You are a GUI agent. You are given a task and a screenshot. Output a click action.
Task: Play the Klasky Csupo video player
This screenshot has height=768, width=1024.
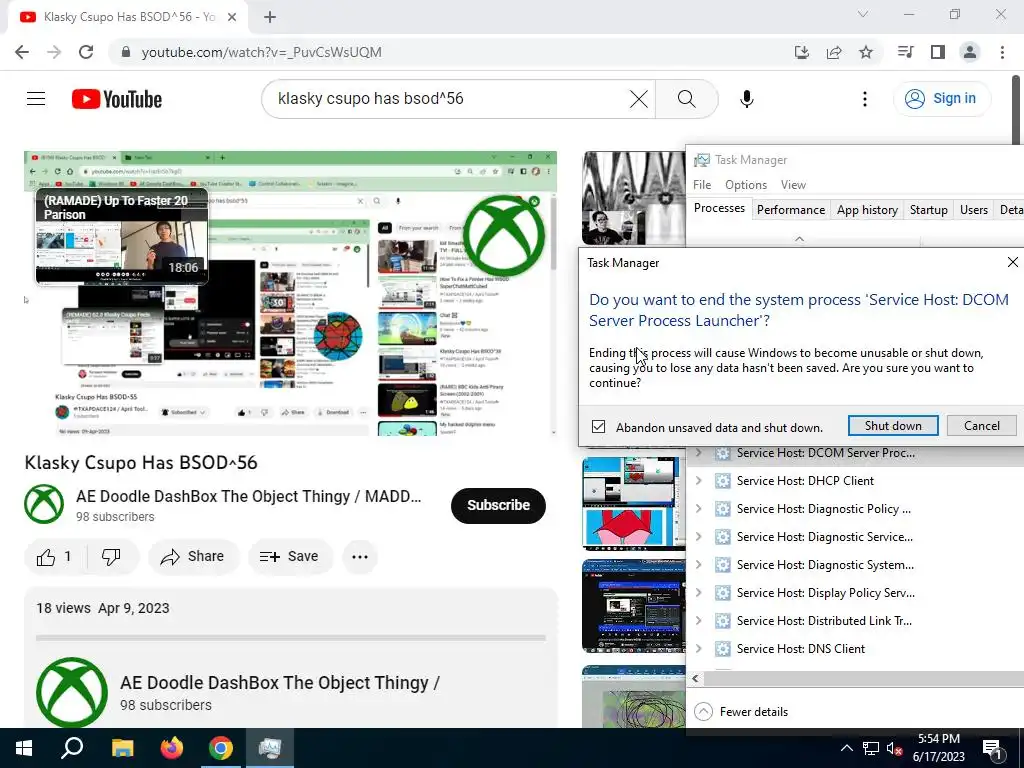coord(291,293)
